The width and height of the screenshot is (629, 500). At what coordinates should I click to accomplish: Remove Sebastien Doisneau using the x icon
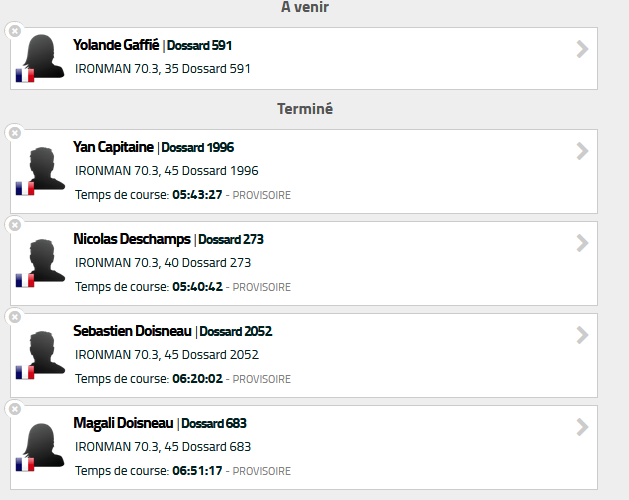15,317
